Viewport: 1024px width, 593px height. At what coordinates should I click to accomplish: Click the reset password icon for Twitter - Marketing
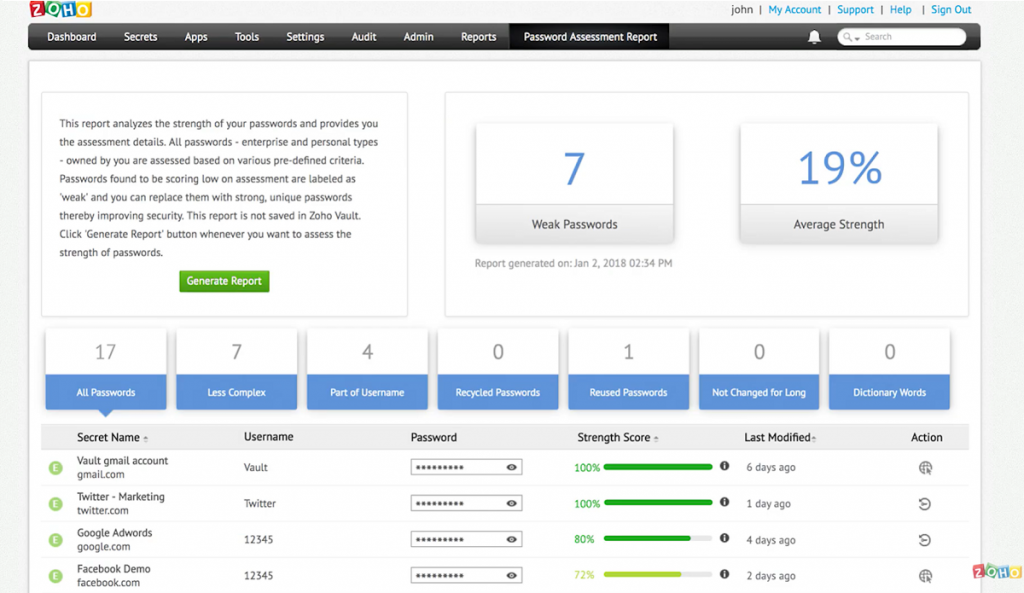925,504
